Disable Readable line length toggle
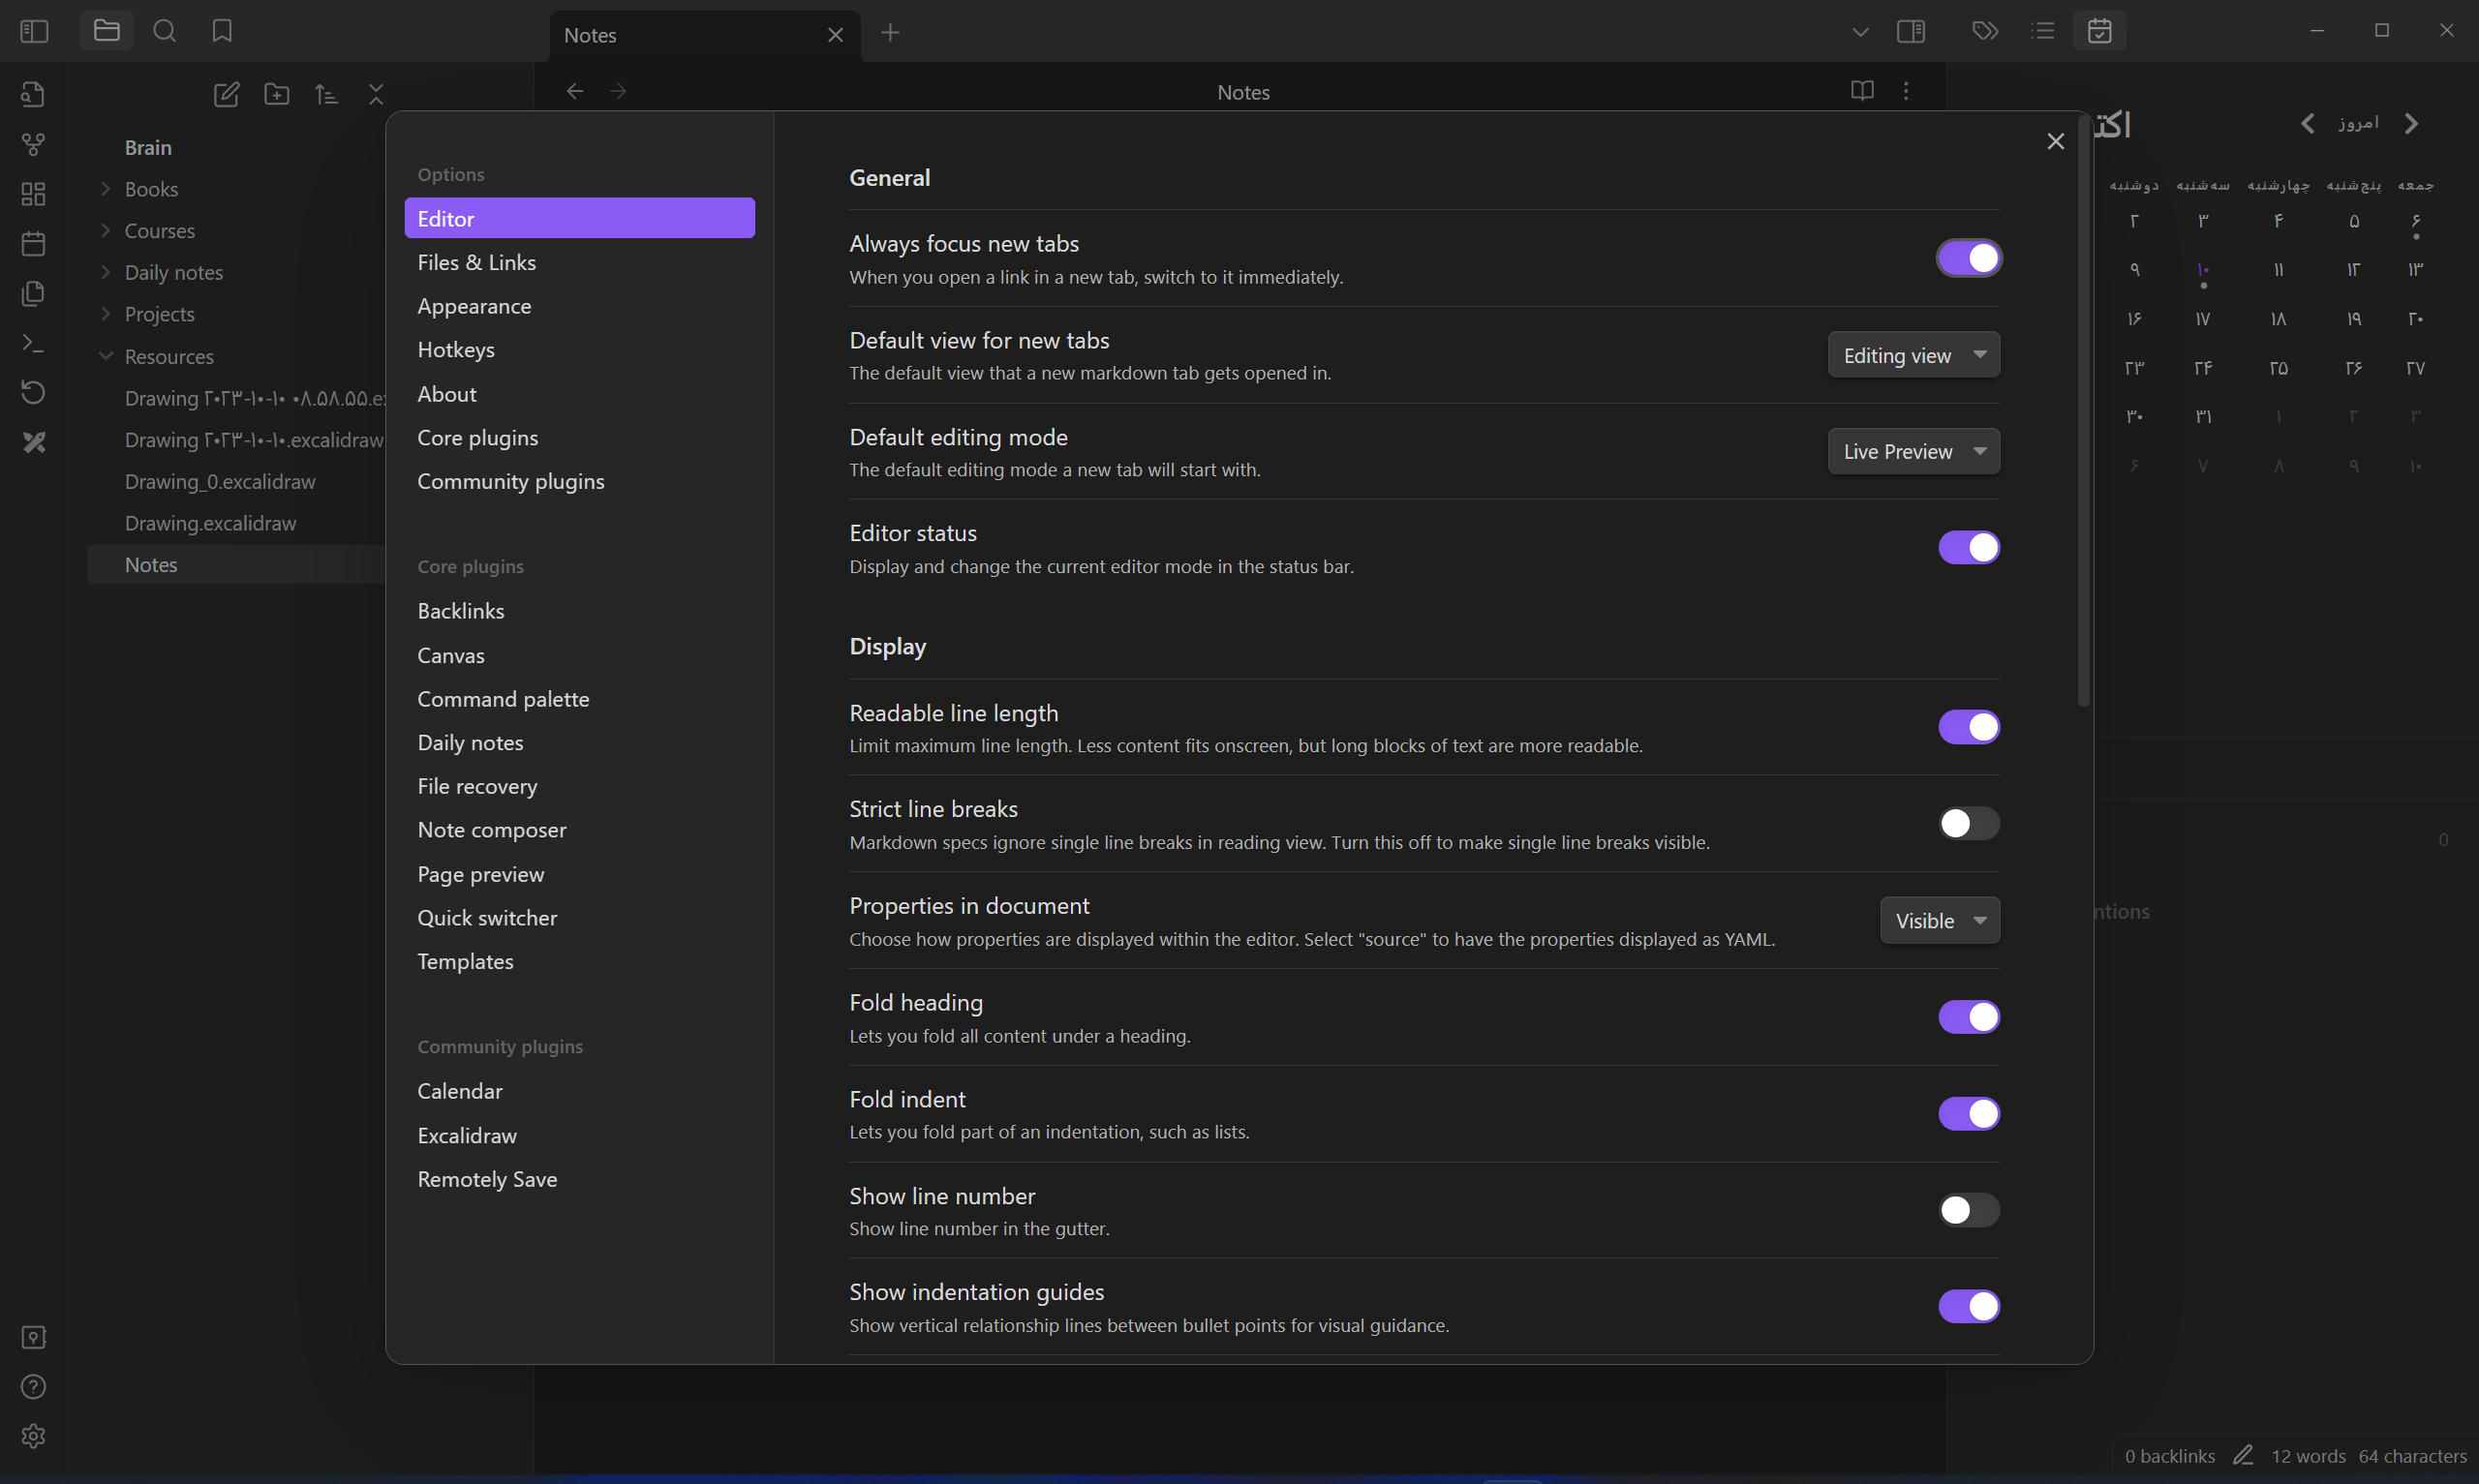This screenshot has height=1484, width=2479. 1968,727
